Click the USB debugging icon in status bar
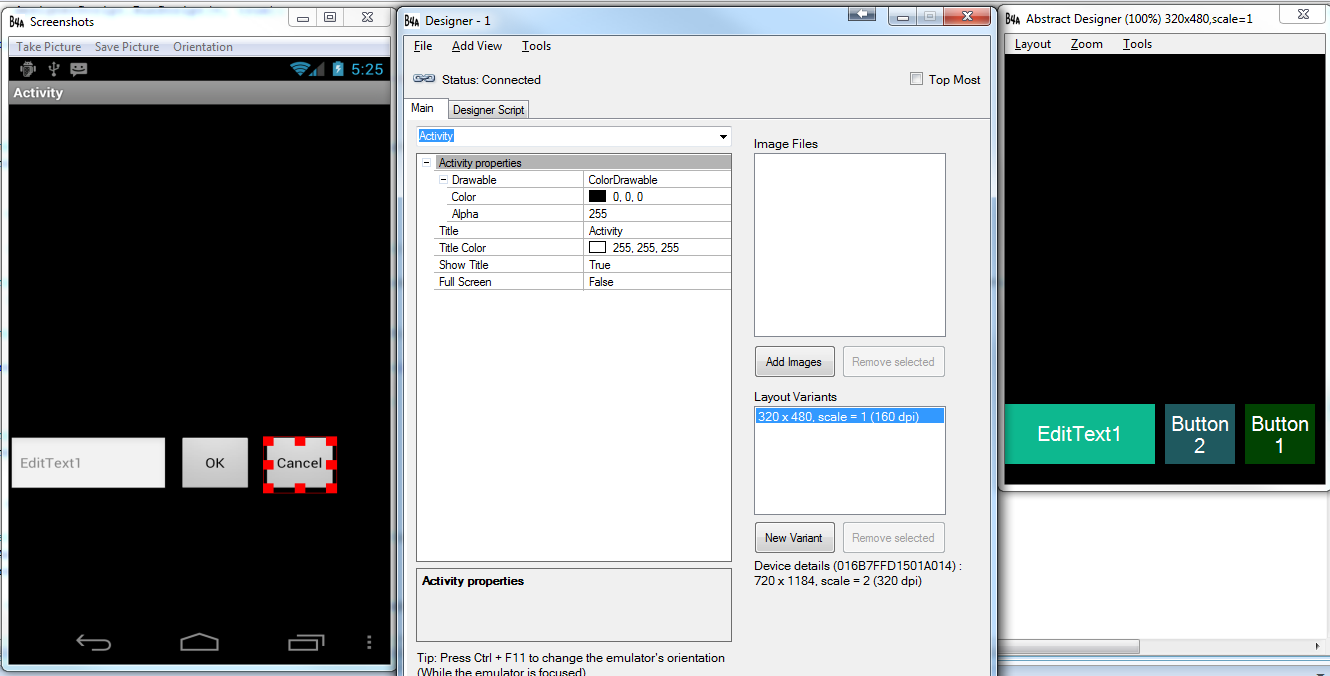The image size is (1330, 676). (x=54, y=69)
